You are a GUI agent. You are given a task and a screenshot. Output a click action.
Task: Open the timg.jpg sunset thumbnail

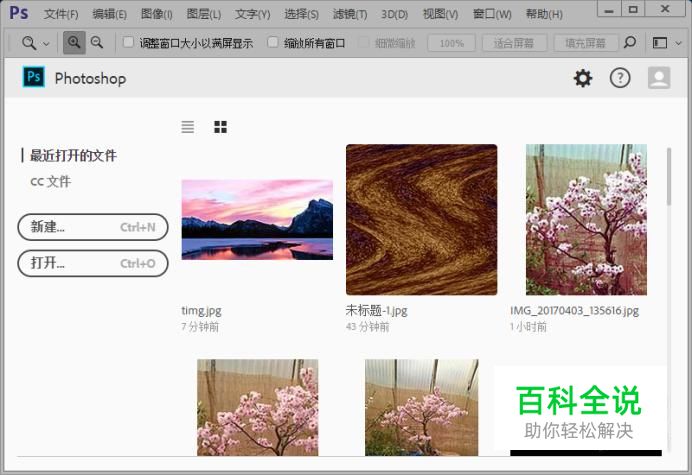257,219
